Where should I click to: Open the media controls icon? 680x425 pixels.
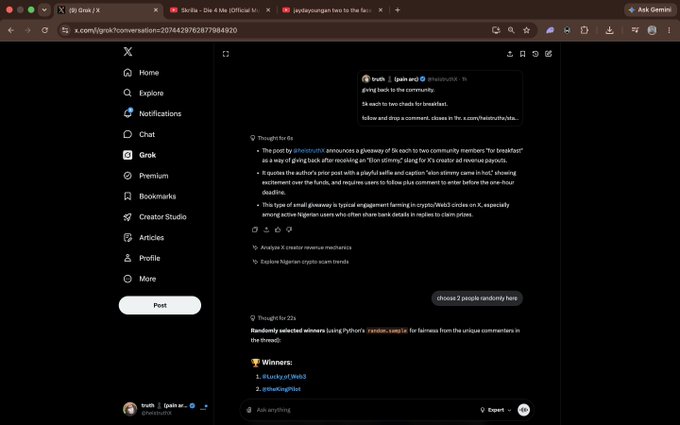(x=635, y=30)
